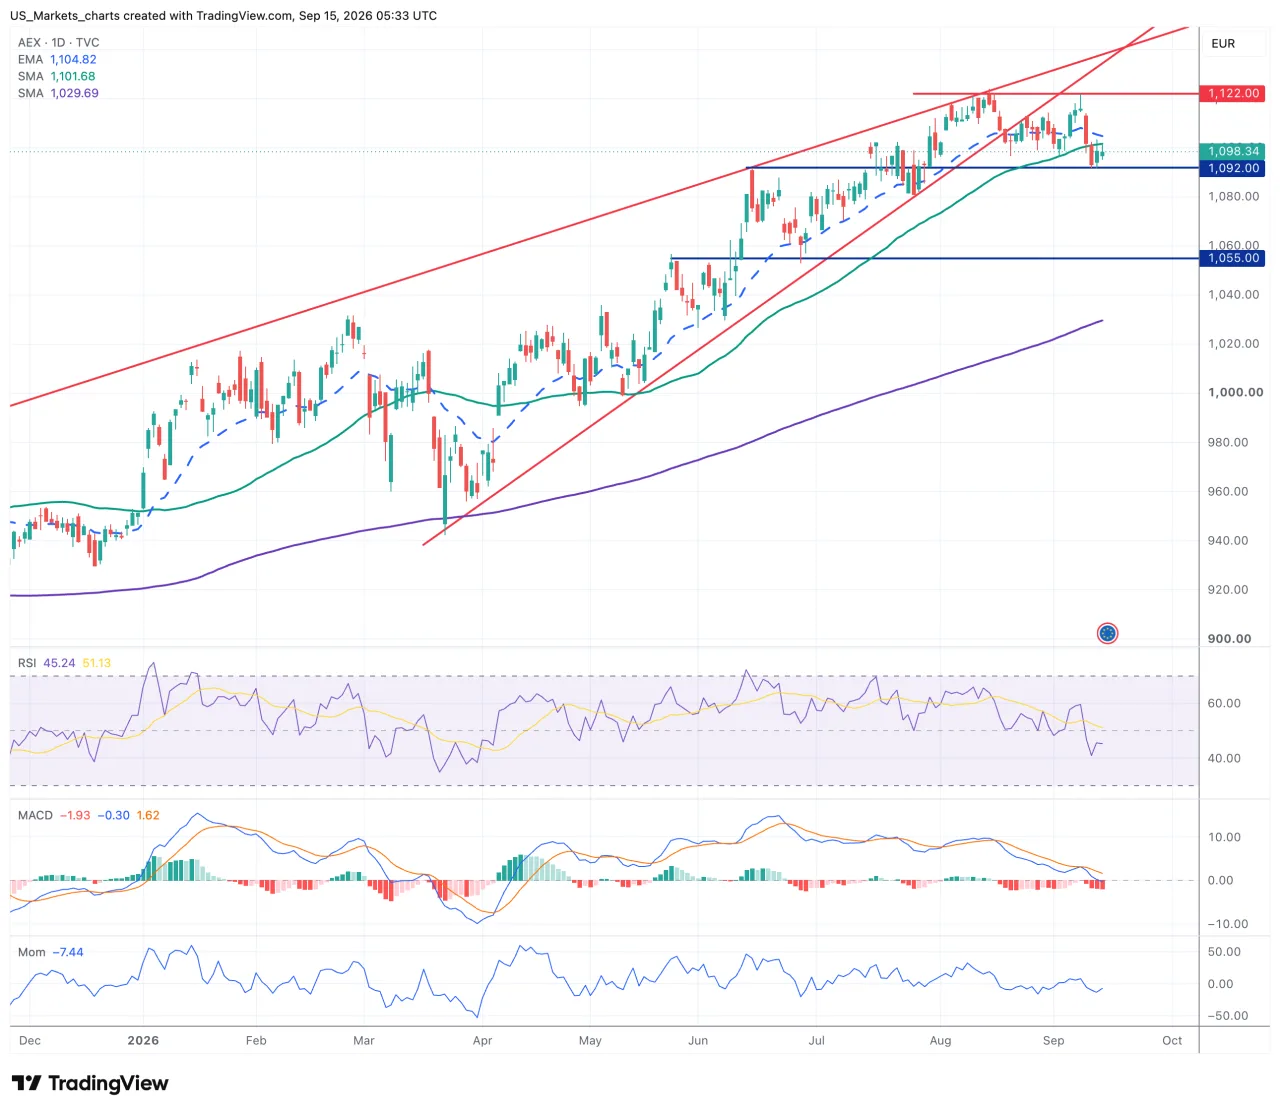The height and width of the screenshot is (1113, 1280).
Task: Click the RSI moving average value 51.13
Action: 97,663
